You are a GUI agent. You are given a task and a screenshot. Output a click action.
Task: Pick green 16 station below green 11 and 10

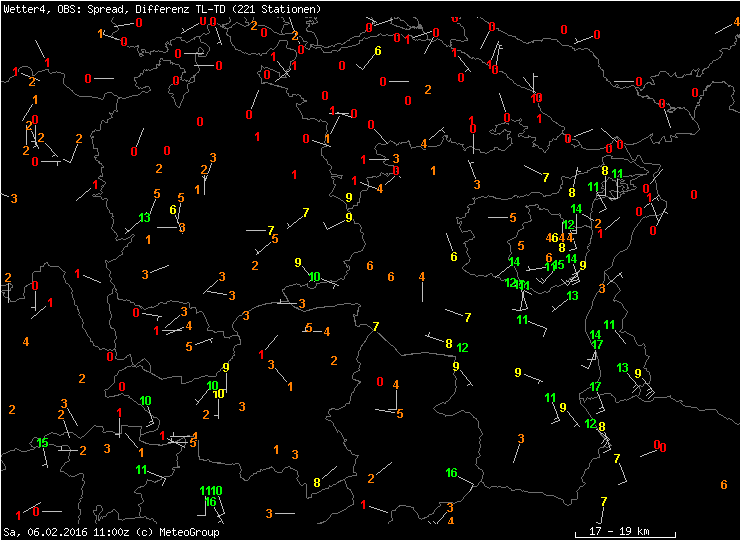(210, 502)
